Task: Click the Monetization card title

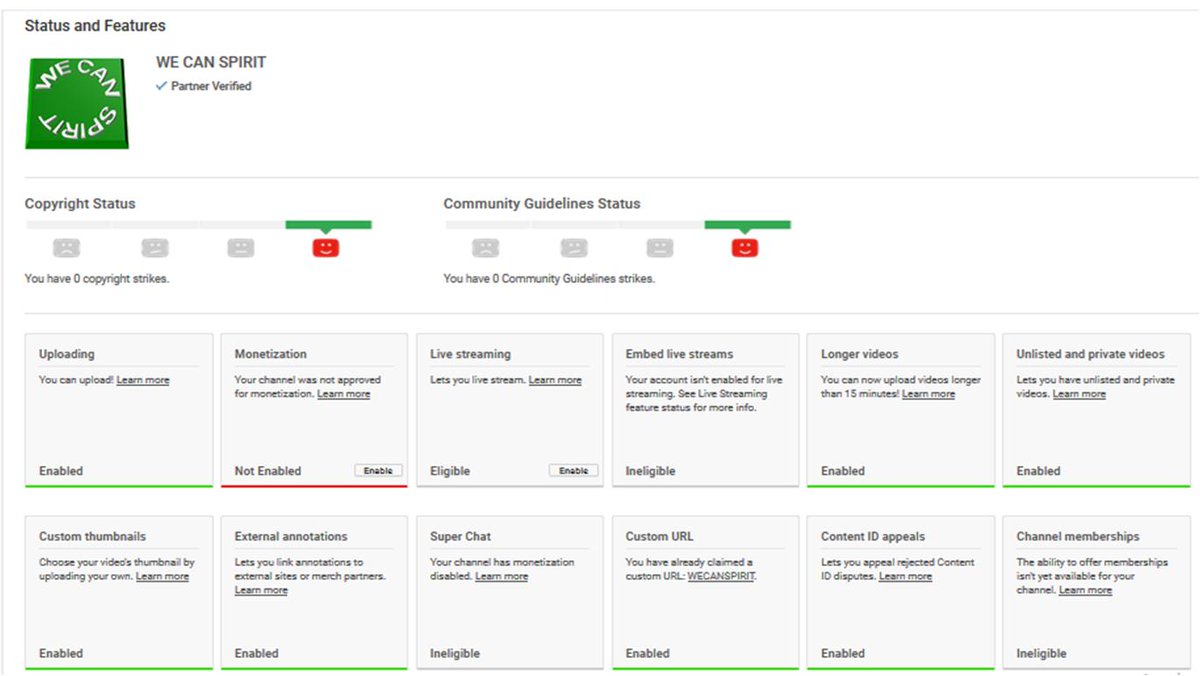Action: [x=271, y=354]
